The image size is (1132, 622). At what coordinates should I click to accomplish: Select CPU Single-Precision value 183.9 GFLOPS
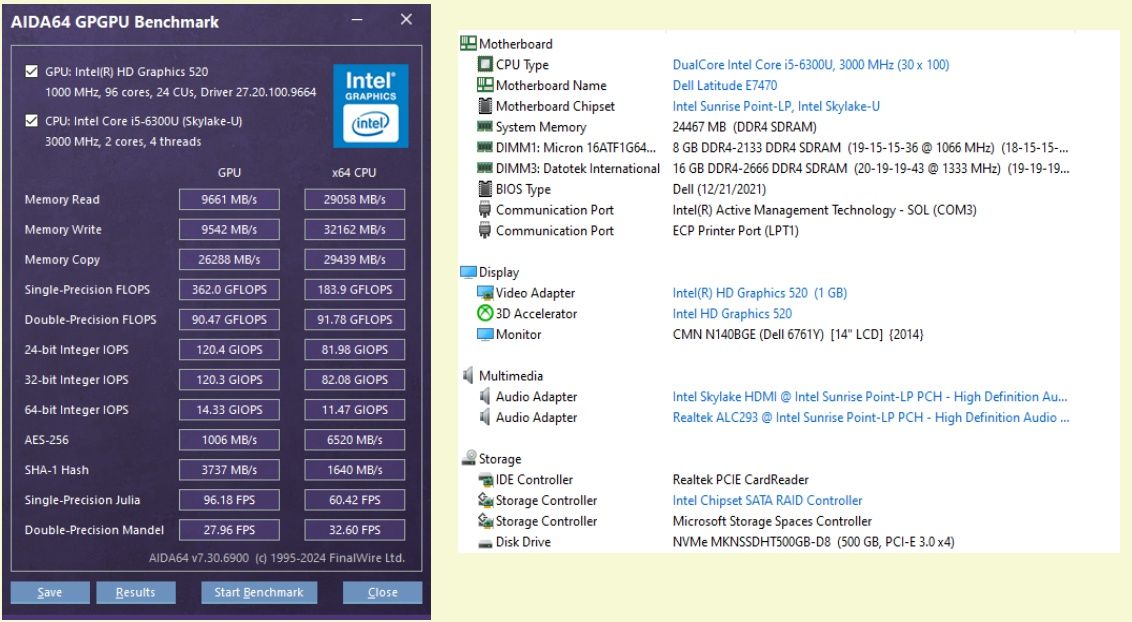[x=354, y=289]
